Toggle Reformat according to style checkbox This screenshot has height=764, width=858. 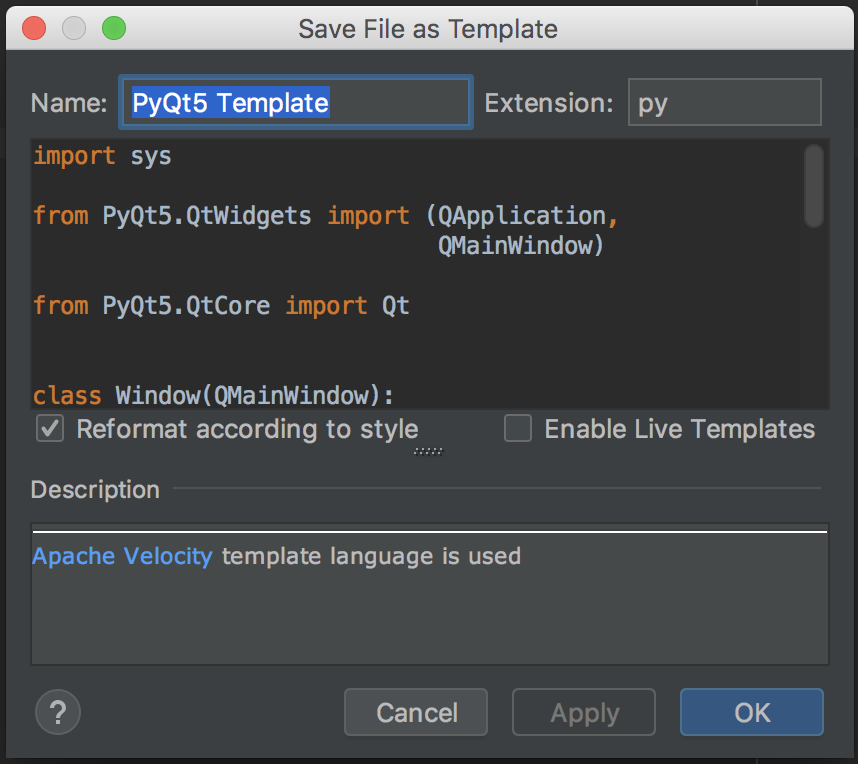click(x=50, y=428)
